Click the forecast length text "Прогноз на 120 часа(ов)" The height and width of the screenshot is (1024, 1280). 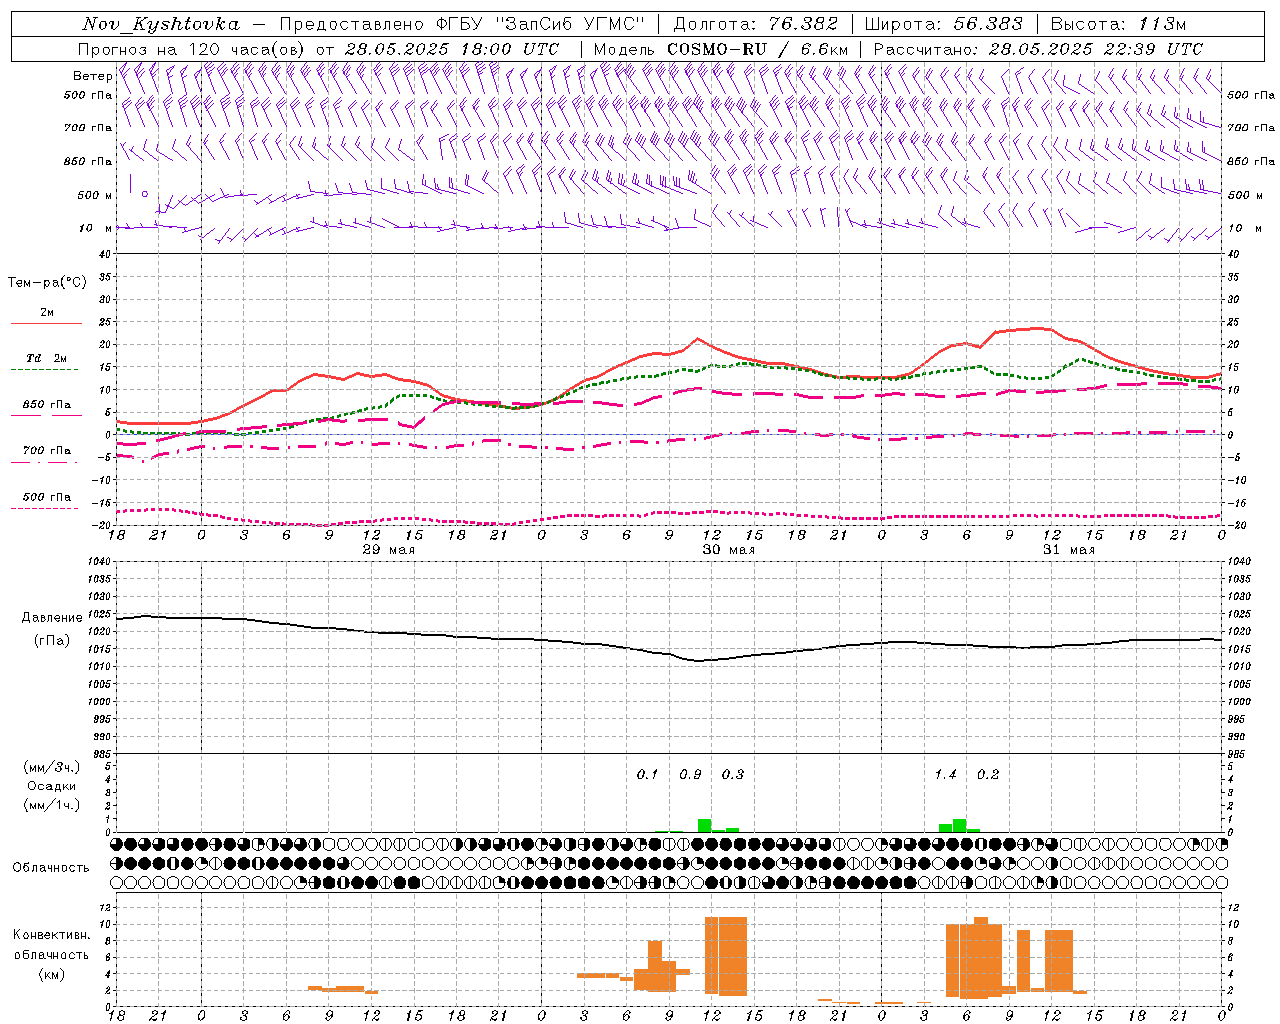192,49
